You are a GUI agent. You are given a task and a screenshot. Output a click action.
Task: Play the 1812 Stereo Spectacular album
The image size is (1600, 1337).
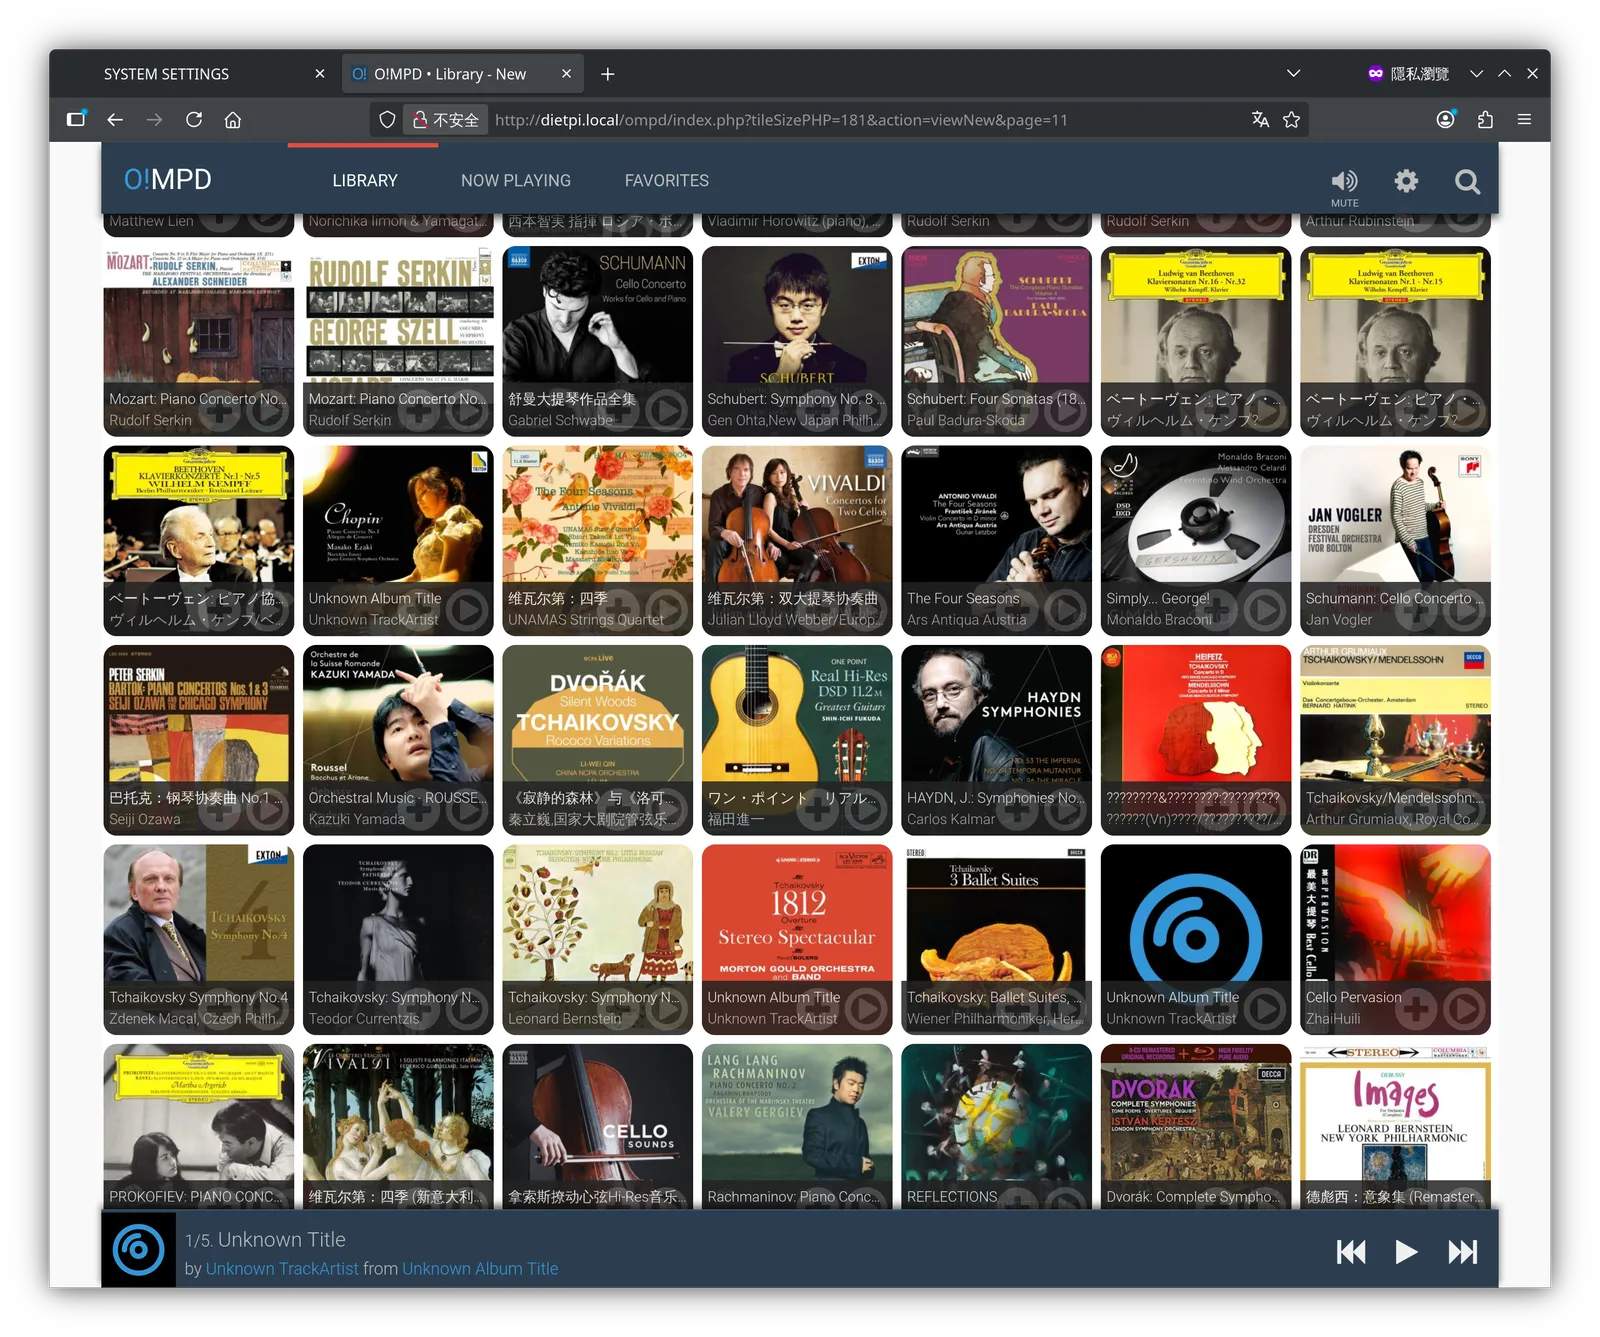click(866, 1009)
